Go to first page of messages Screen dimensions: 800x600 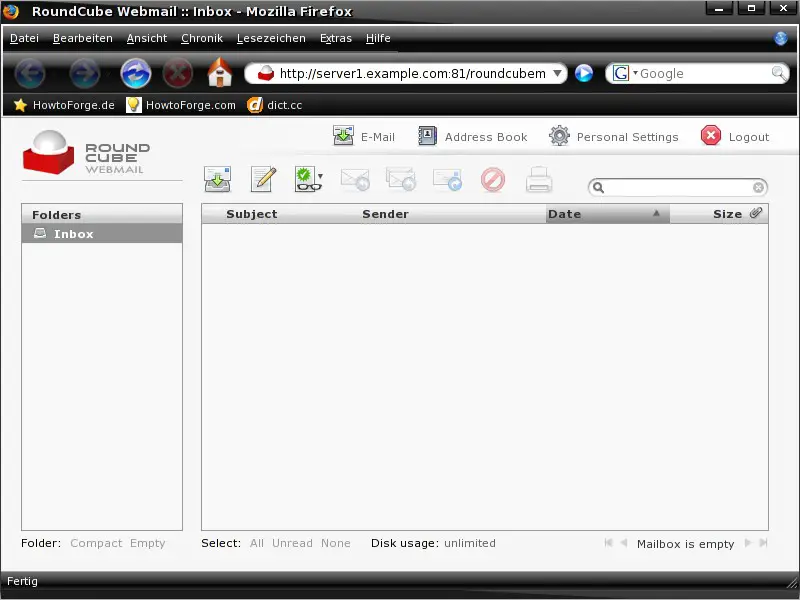(x=608, y=543)
